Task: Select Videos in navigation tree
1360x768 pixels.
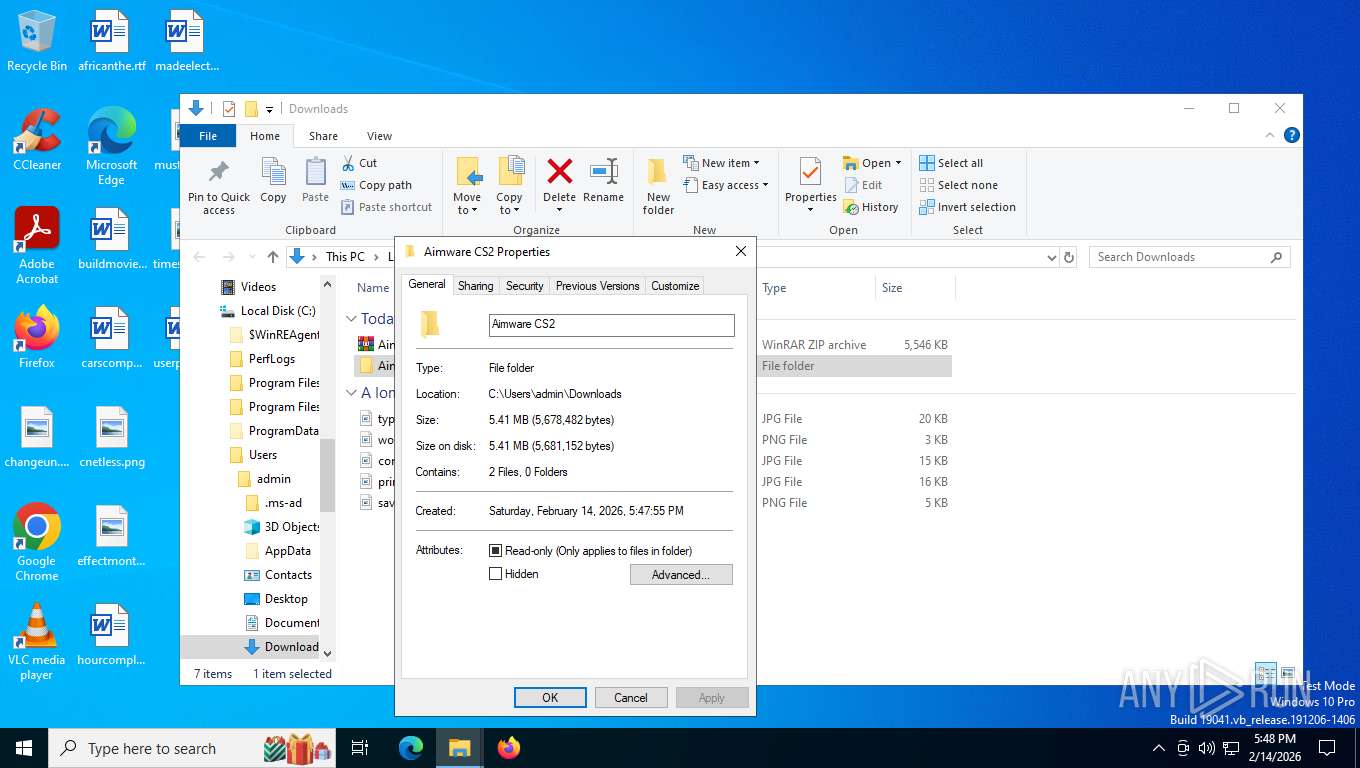Action: click(x=248, y=287)
